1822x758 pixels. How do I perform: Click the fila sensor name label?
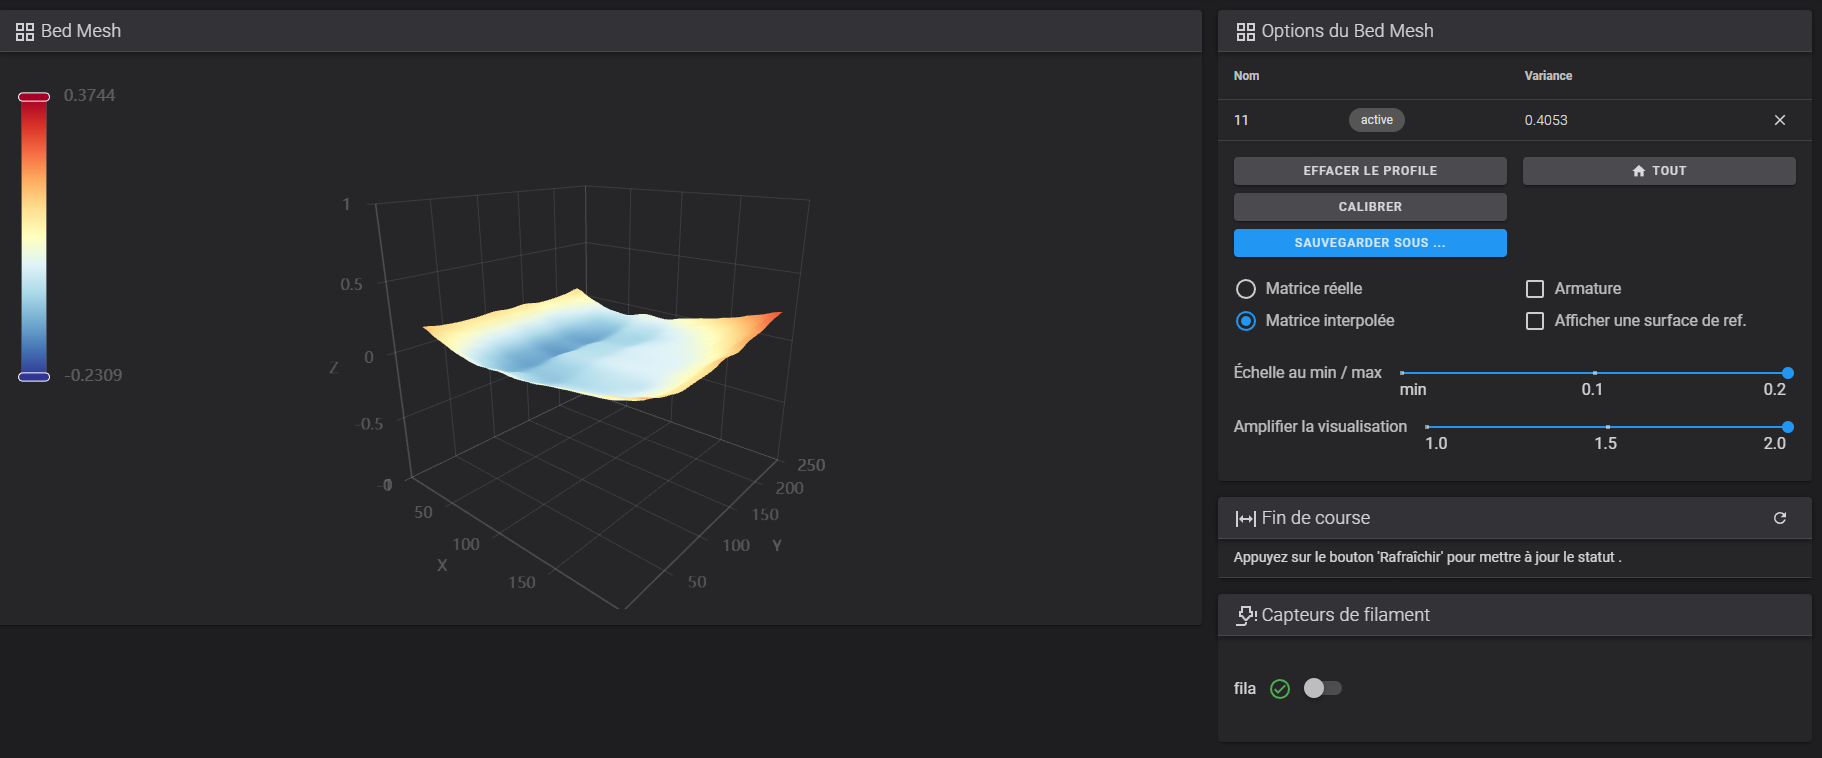[1245, 688]
